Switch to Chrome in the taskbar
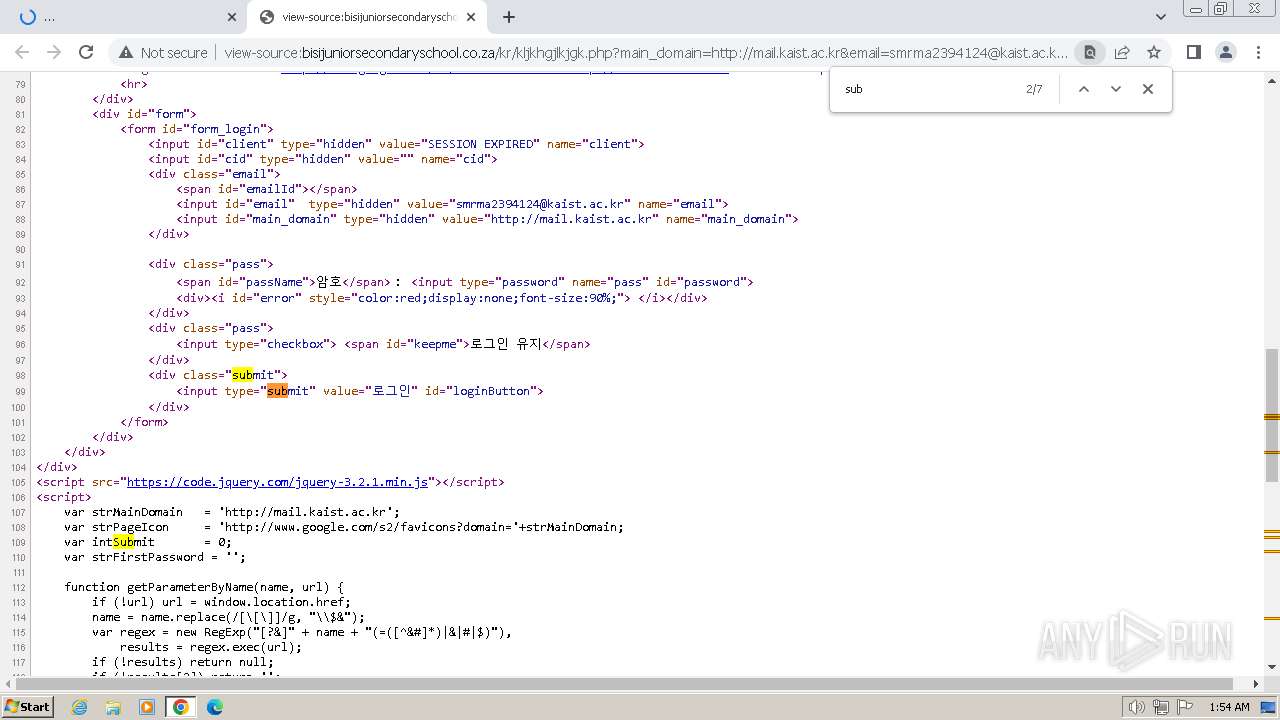The height and width of the screenshot is (720, 1280). click(181, 707)
